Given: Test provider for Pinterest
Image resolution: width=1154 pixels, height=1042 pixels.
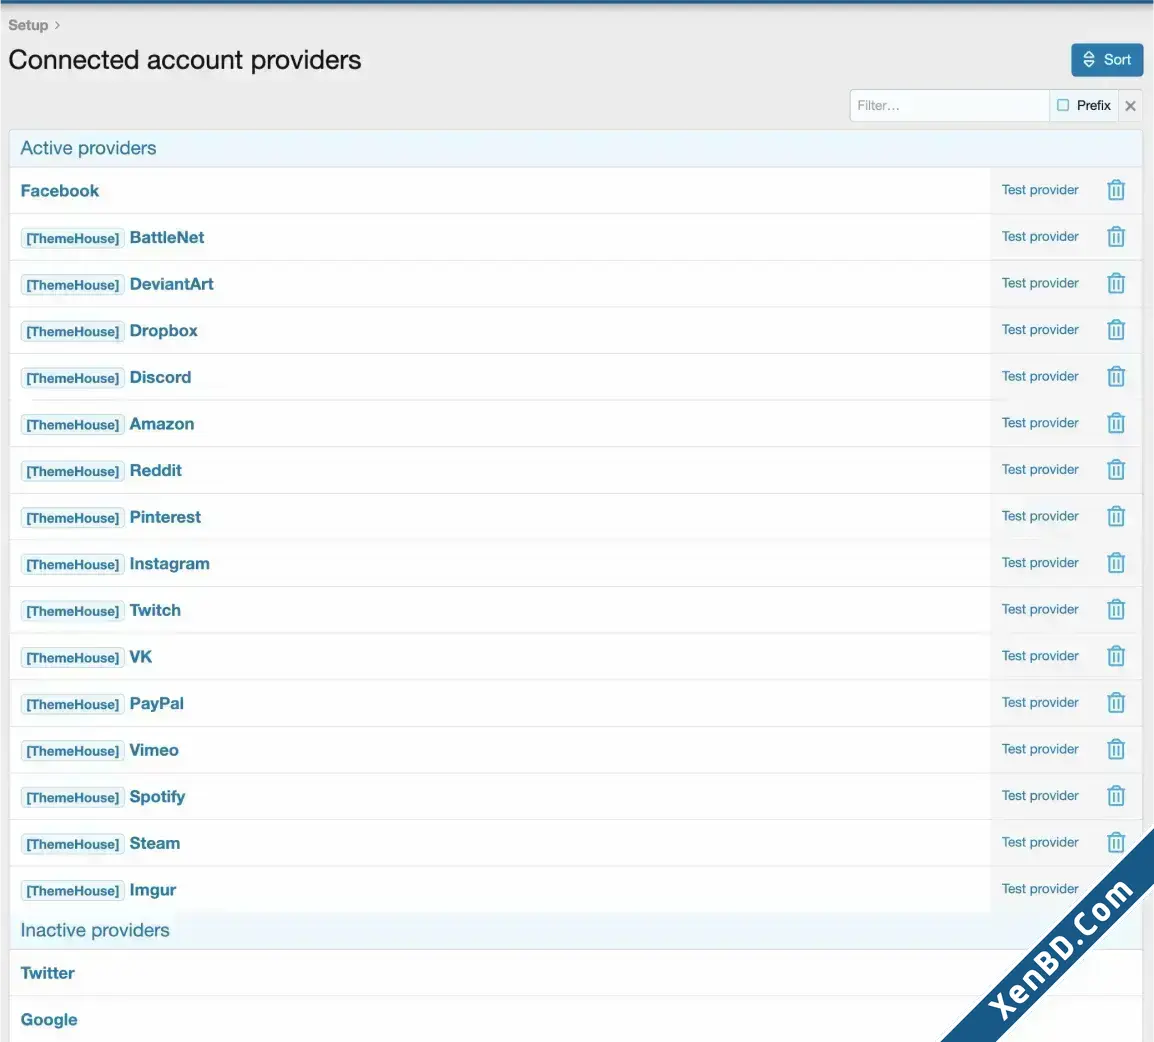Looking at the screenshot, I should point(1040,516).
